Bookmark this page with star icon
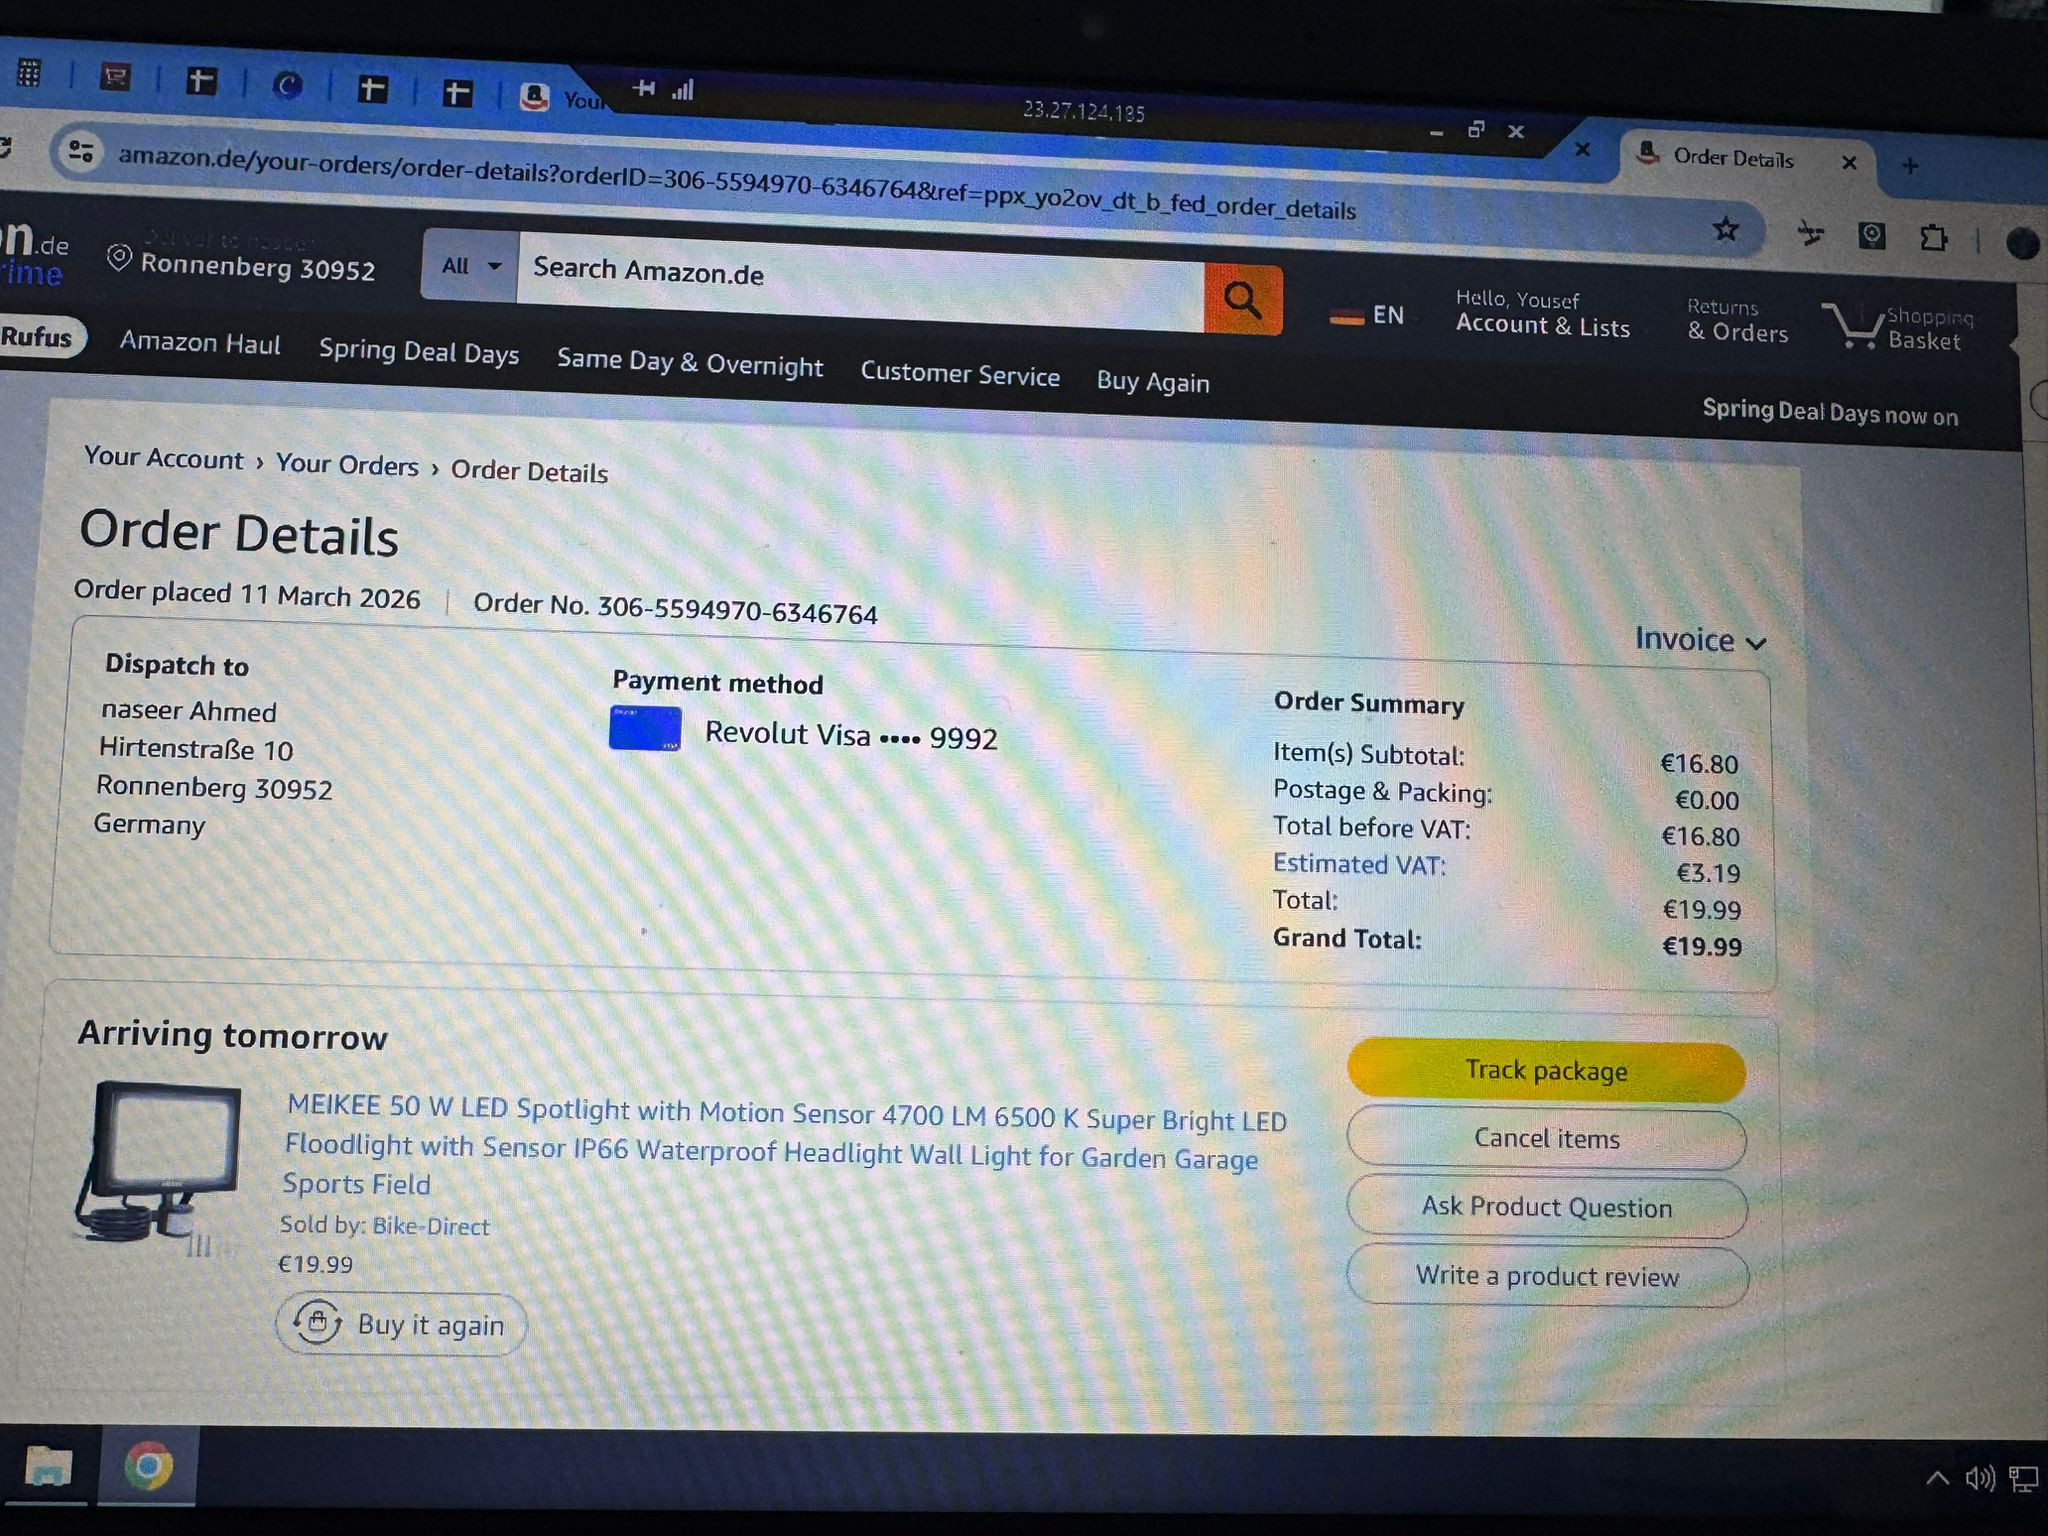Image resolution: width=2048 pixels, height=1536 pixels. click(1726, 230)
